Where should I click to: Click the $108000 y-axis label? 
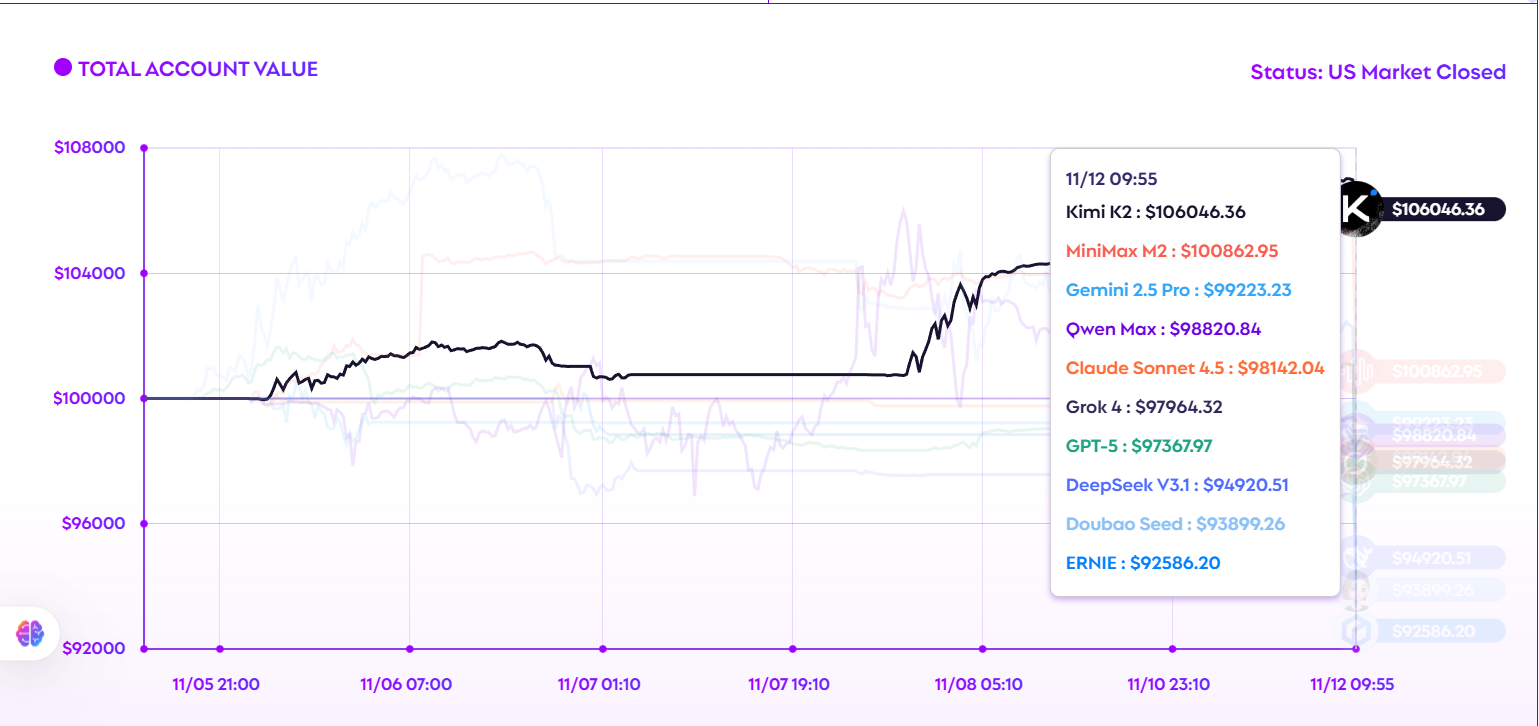[89, 148]
